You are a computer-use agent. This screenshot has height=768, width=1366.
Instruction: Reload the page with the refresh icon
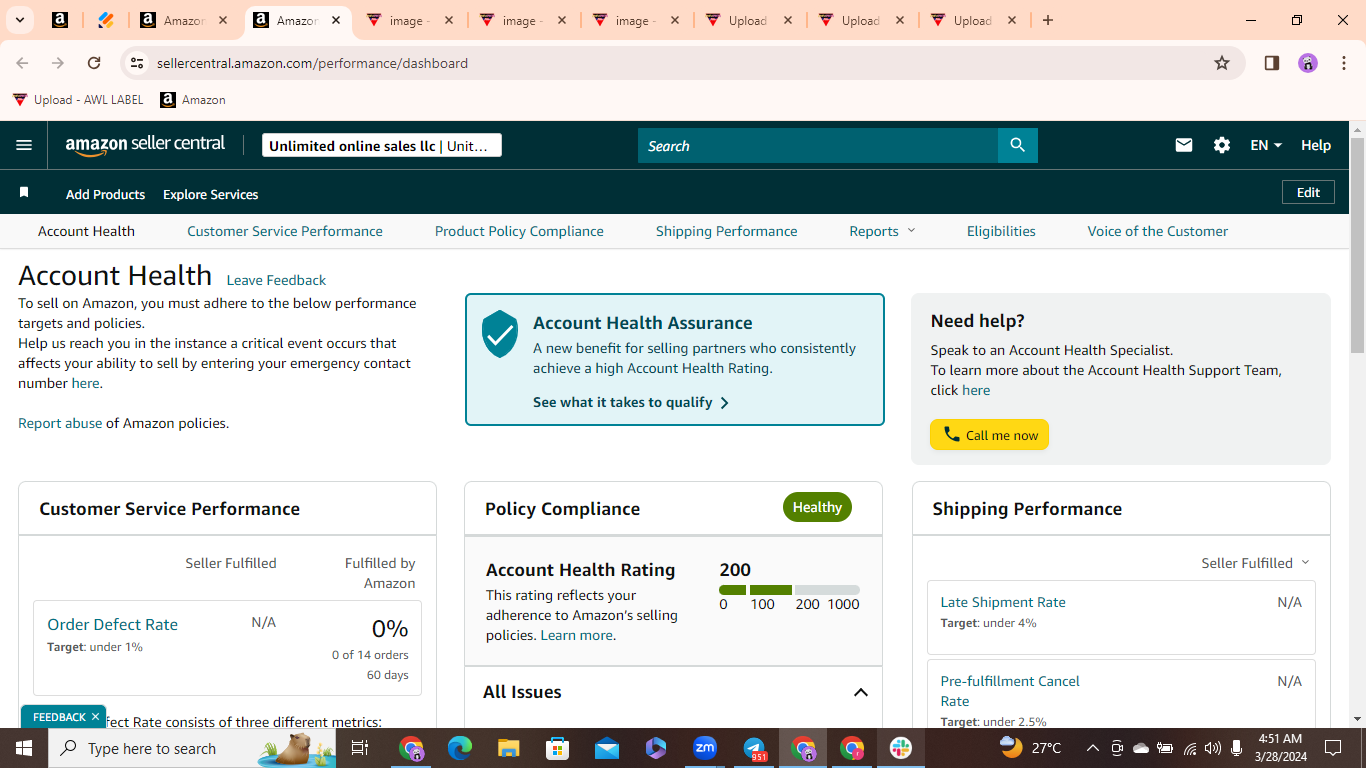pos(94,63)
